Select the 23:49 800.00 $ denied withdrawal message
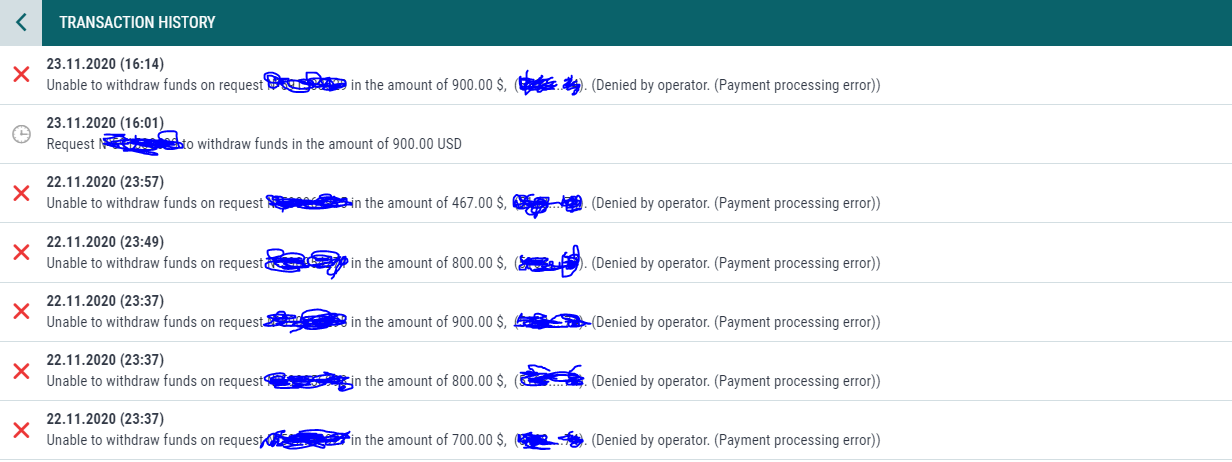Screen dimensions: 1232x462 464,263
